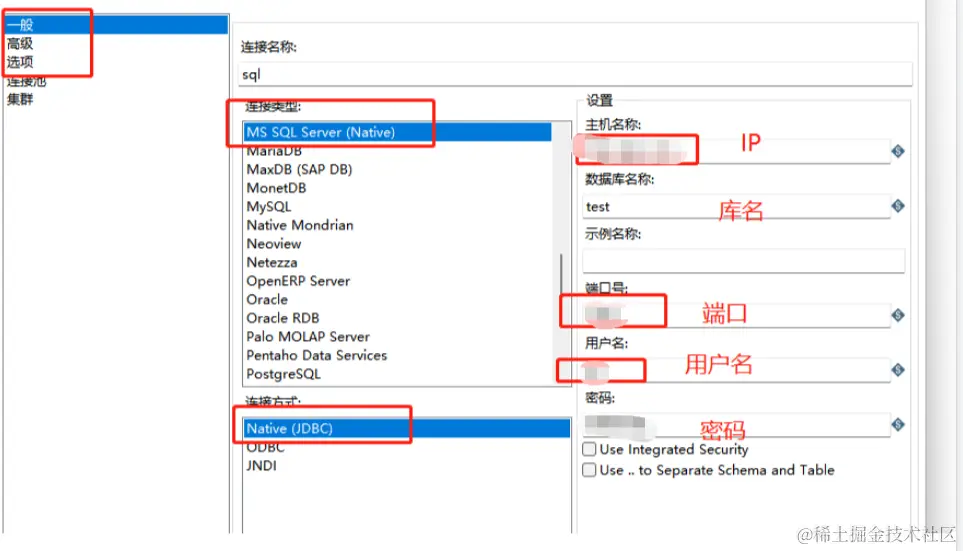
Task: Click variable icon beside port number field
Action: click(898, 315)
